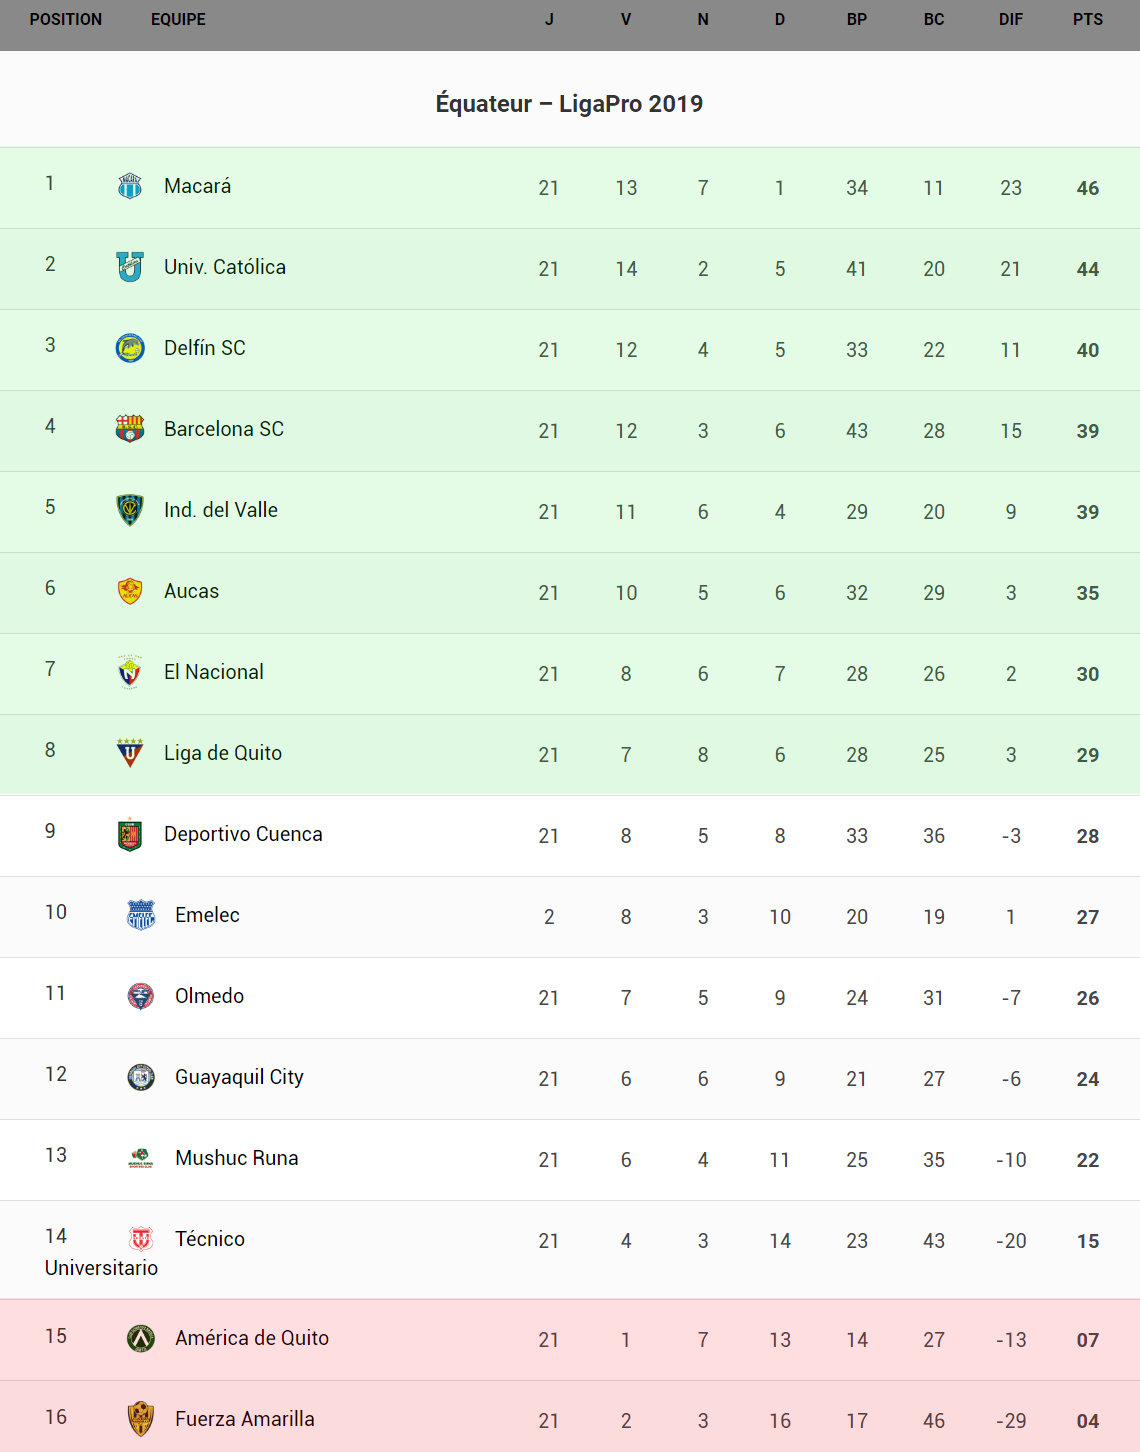Click the Emelec team logo

[x=141, y=915]
